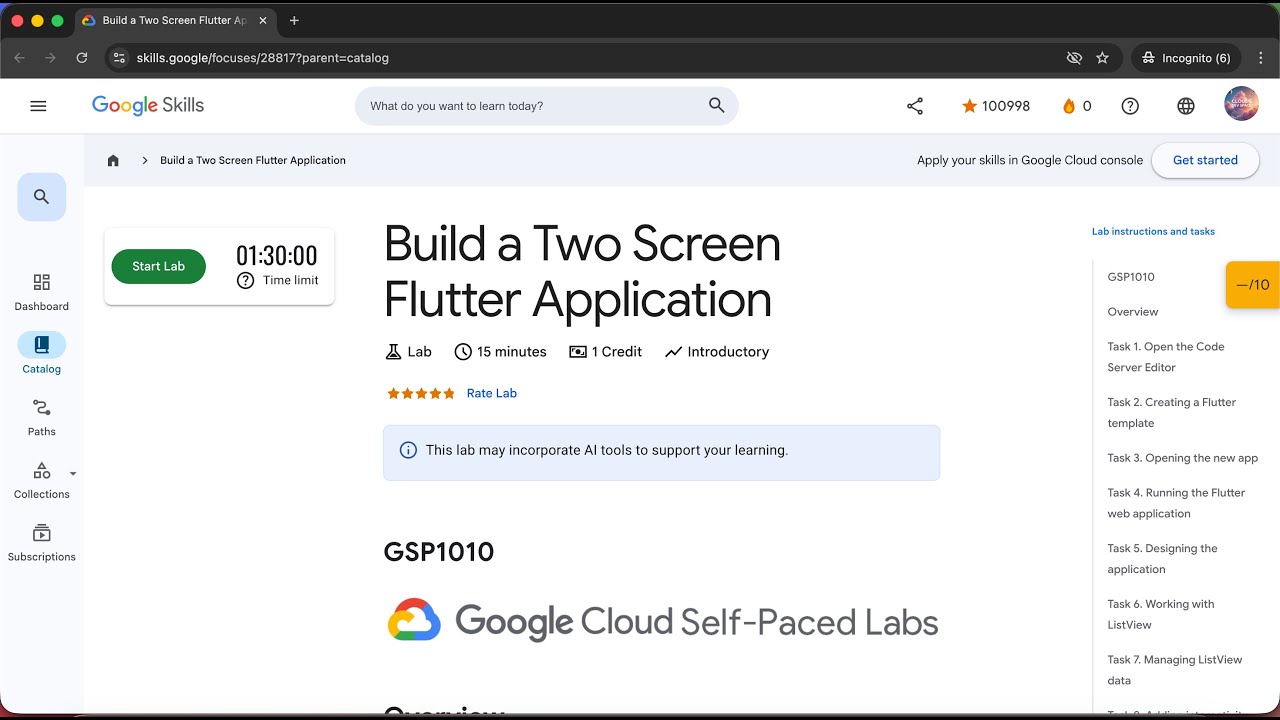The height and width of the screenshot is (720, 1280).
Task: Click the Lab instructions and tasks heading
Action: click(x=1153, y=231)
